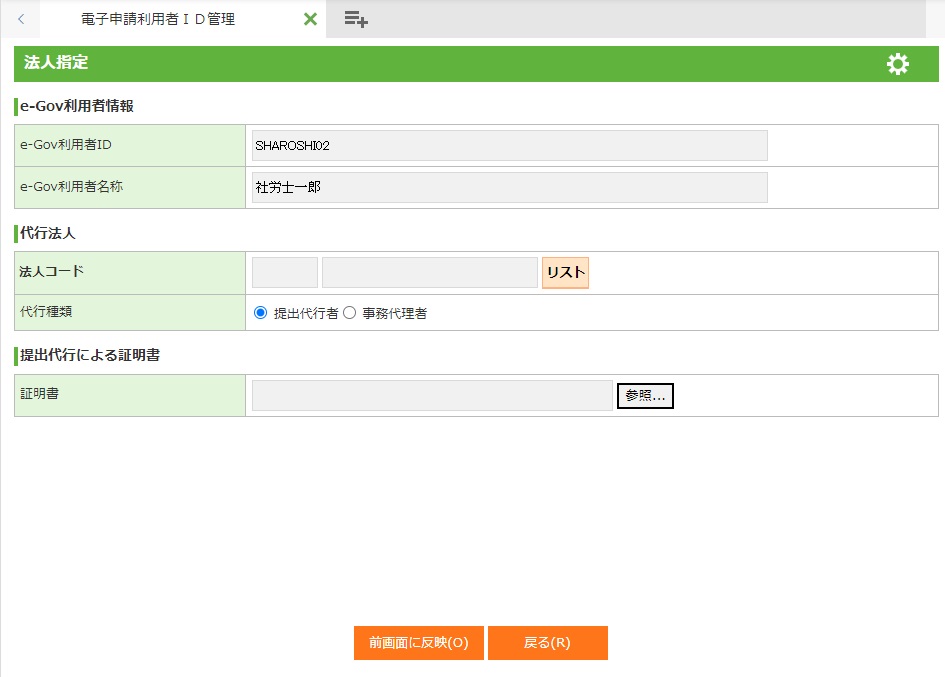Image resolution: width=945 pixels, height=677 pixels.
Task: Click the e-Gov利用者情報 section heading
Action: 77,106
